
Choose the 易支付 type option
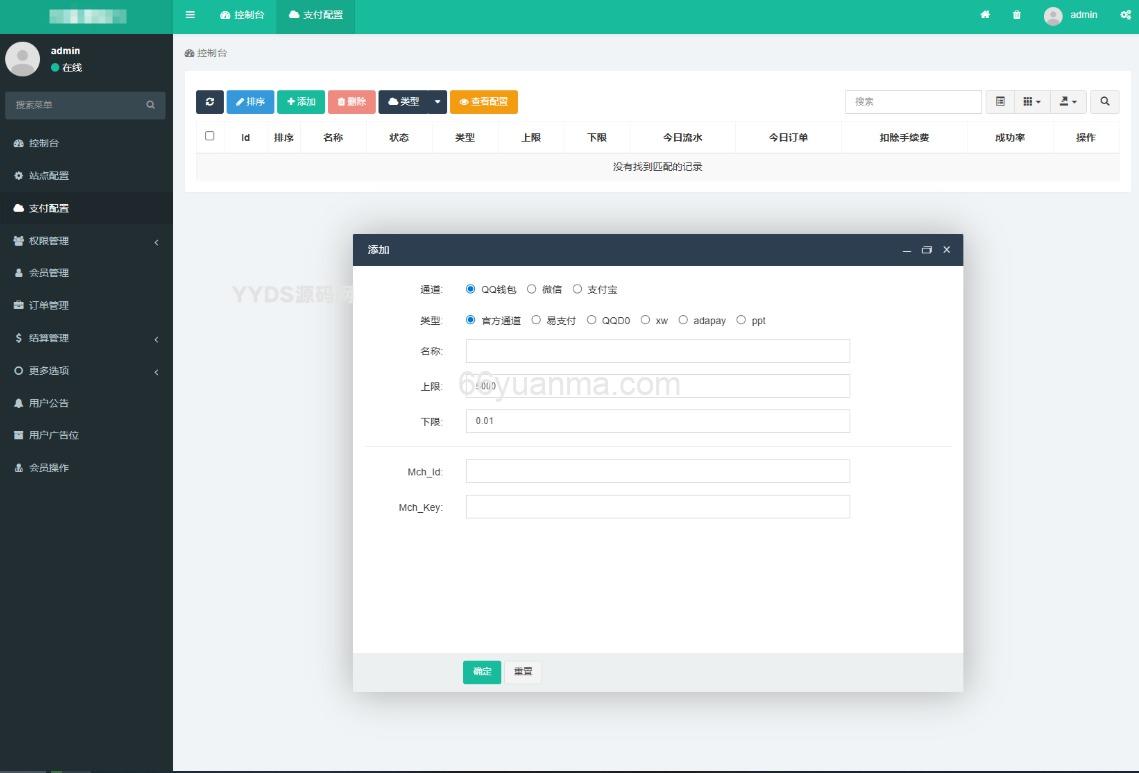pos(536,320)
